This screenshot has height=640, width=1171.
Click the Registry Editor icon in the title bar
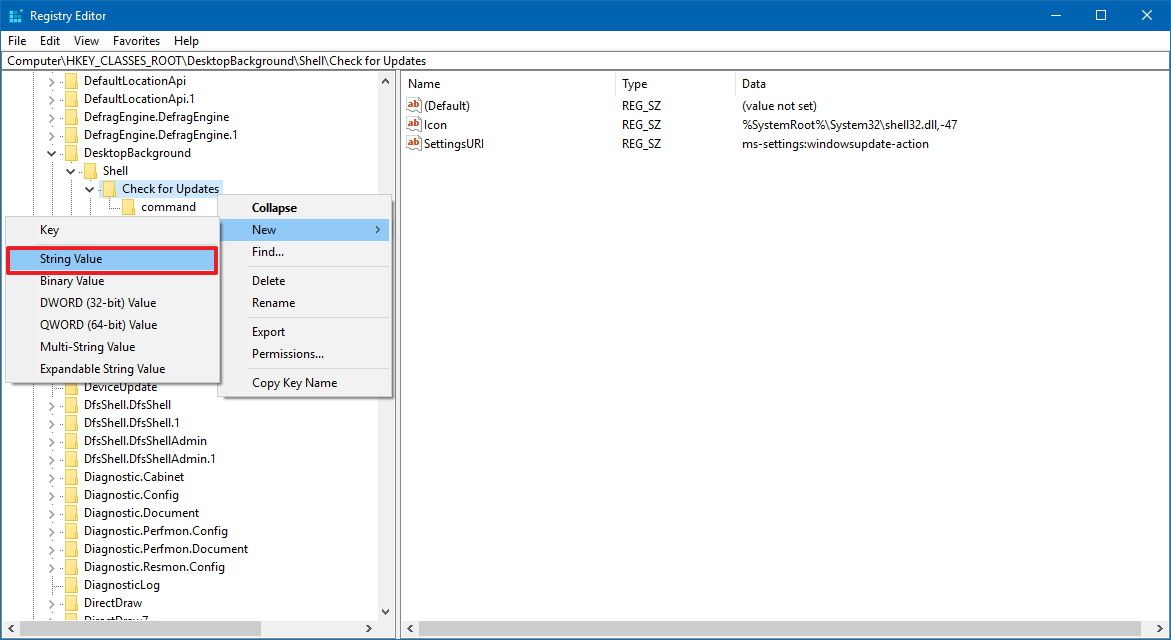coord(14,15)
